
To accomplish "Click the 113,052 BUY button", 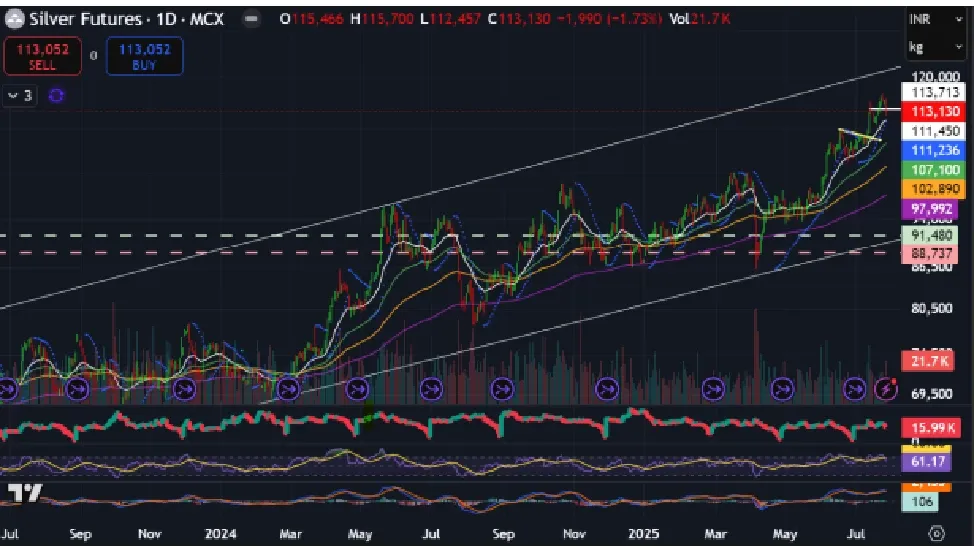I will click(145, 56).
